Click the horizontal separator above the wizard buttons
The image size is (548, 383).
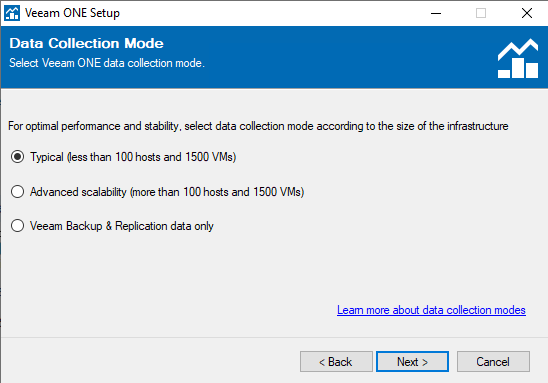(x=274, y=338)
